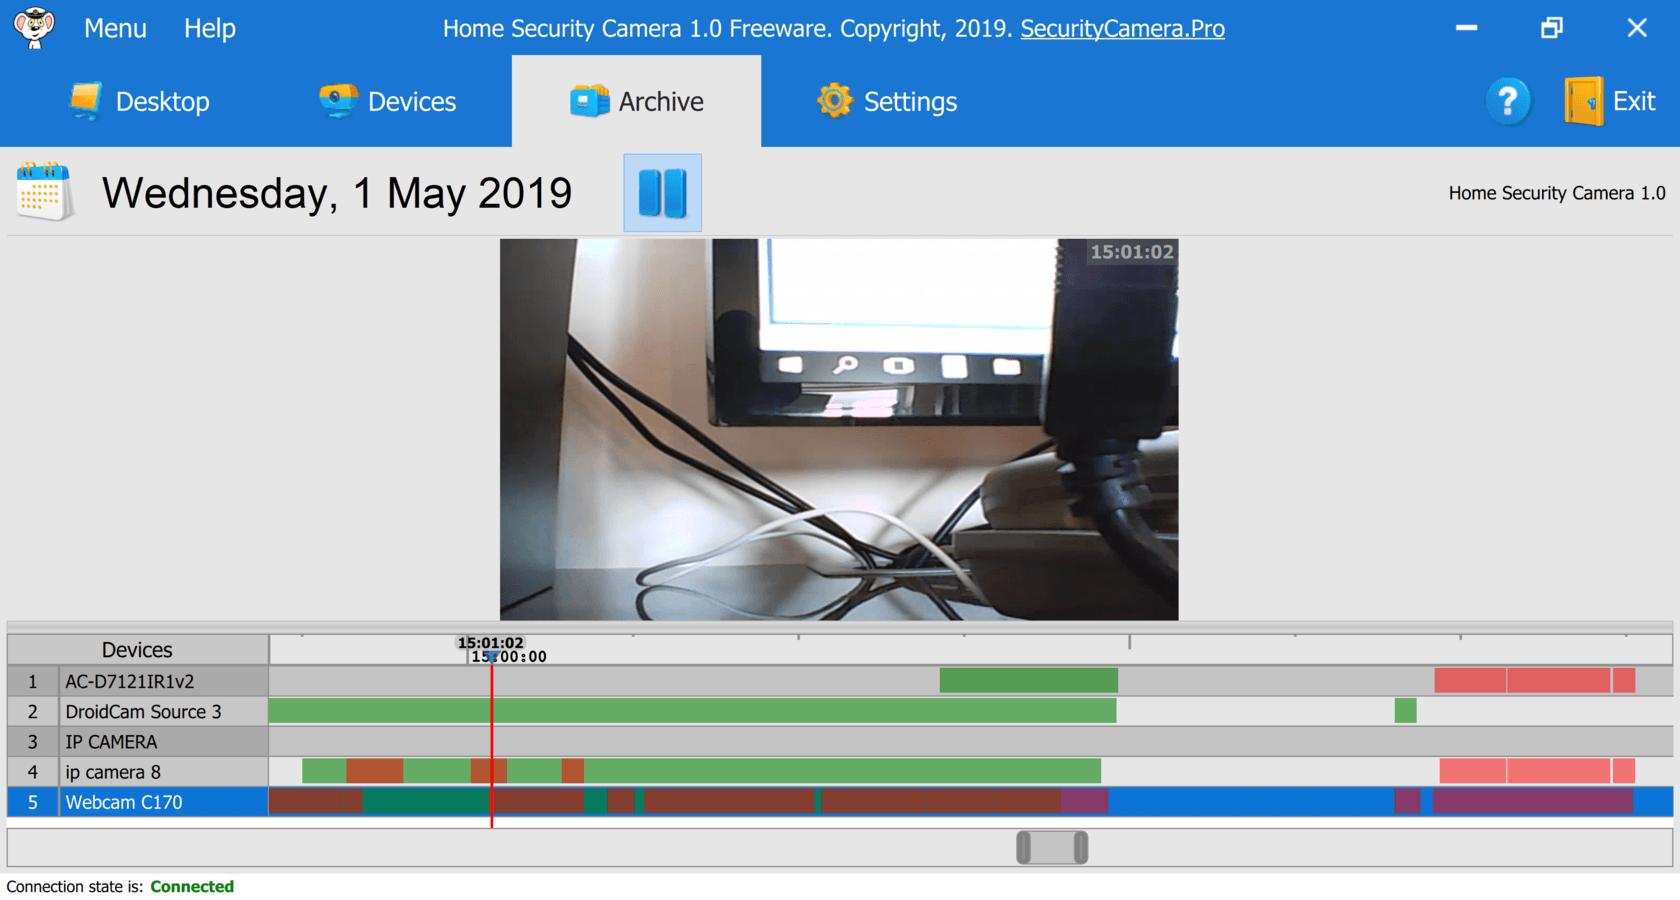The width and height of the screenshot is (1680, 900).
Task: Click the timeline zoom scrollbar handle
Action: pyautogui.click(x=1052, y=848)
